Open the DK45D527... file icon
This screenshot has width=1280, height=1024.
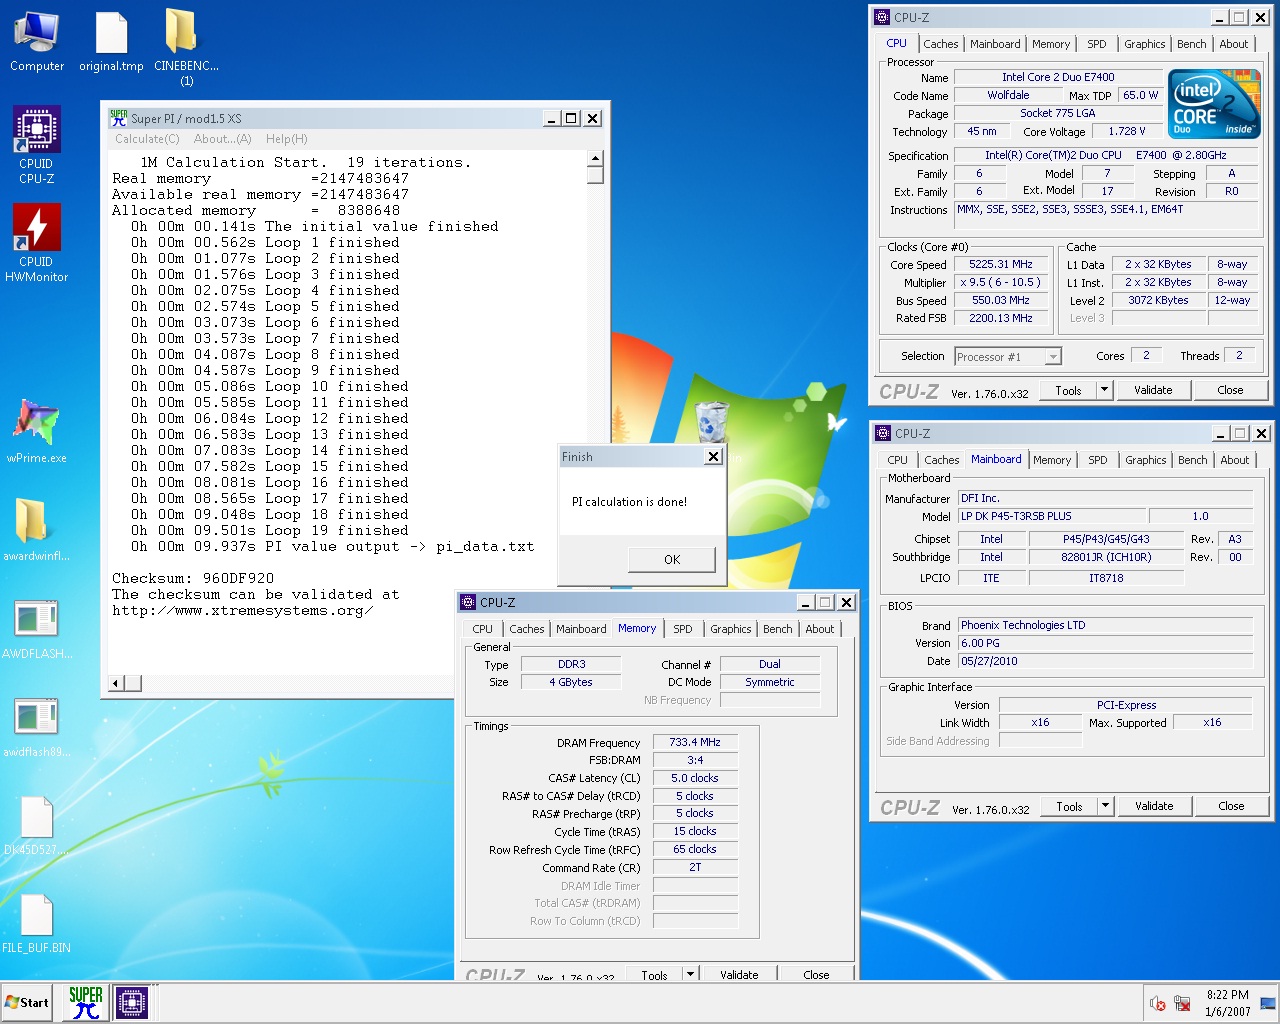pos(37,825)
